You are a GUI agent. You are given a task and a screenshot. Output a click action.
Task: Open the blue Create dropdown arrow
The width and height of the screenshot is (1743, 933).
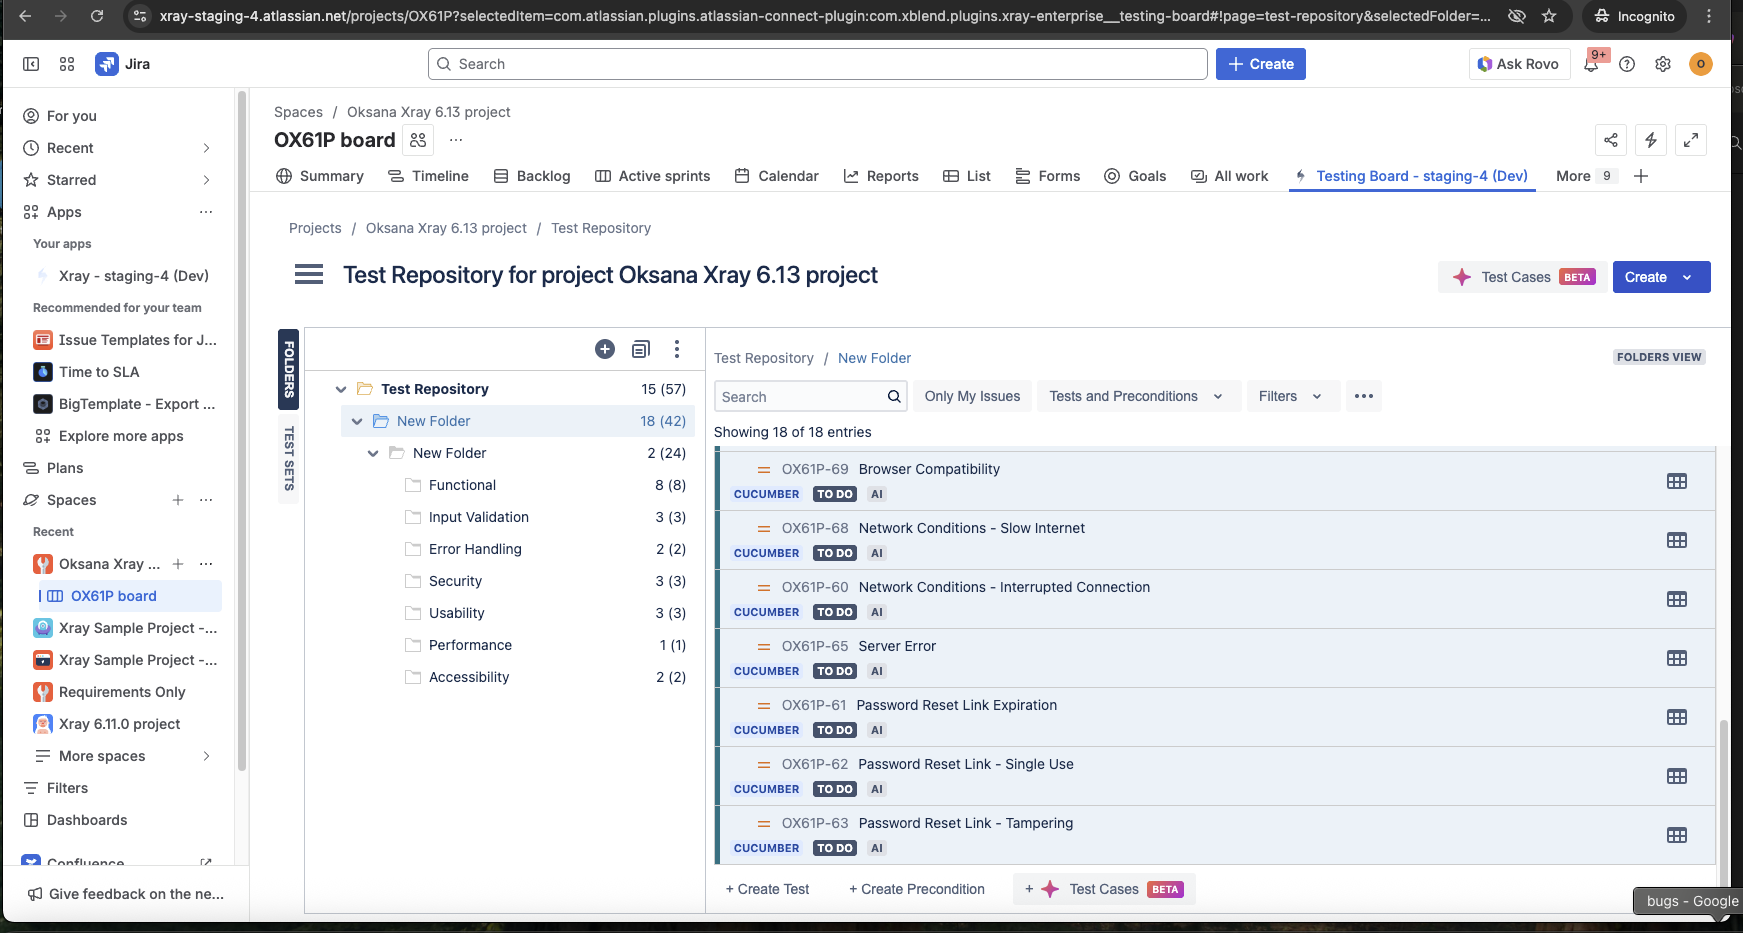point(1688,277)
